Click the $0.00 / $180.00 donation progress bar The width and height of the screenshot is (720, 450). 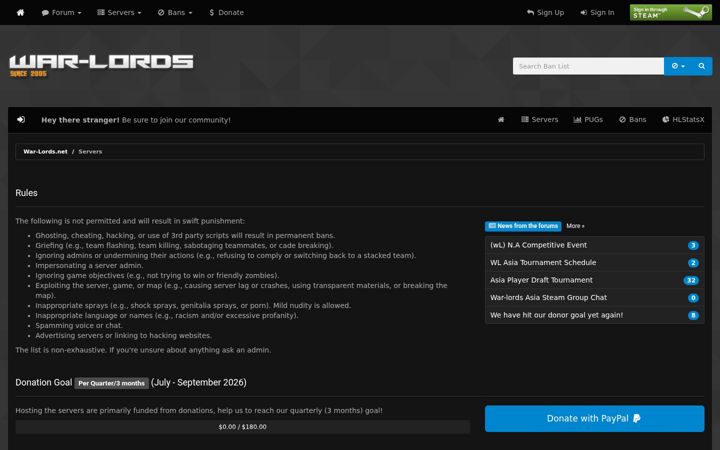click(242, 427)
